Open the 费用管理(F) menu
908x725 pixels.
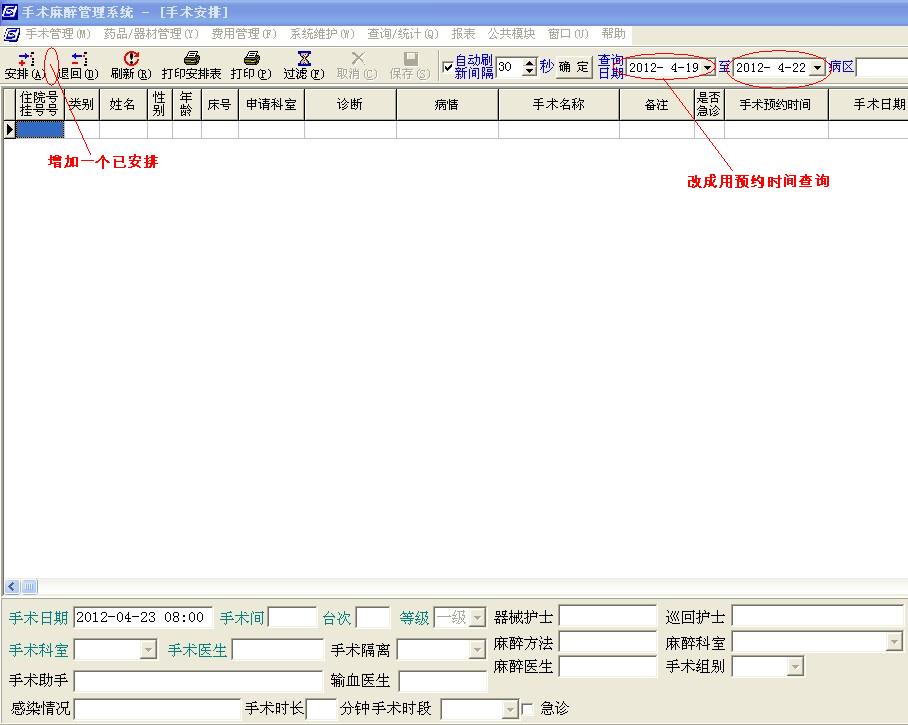click(244, 34)
